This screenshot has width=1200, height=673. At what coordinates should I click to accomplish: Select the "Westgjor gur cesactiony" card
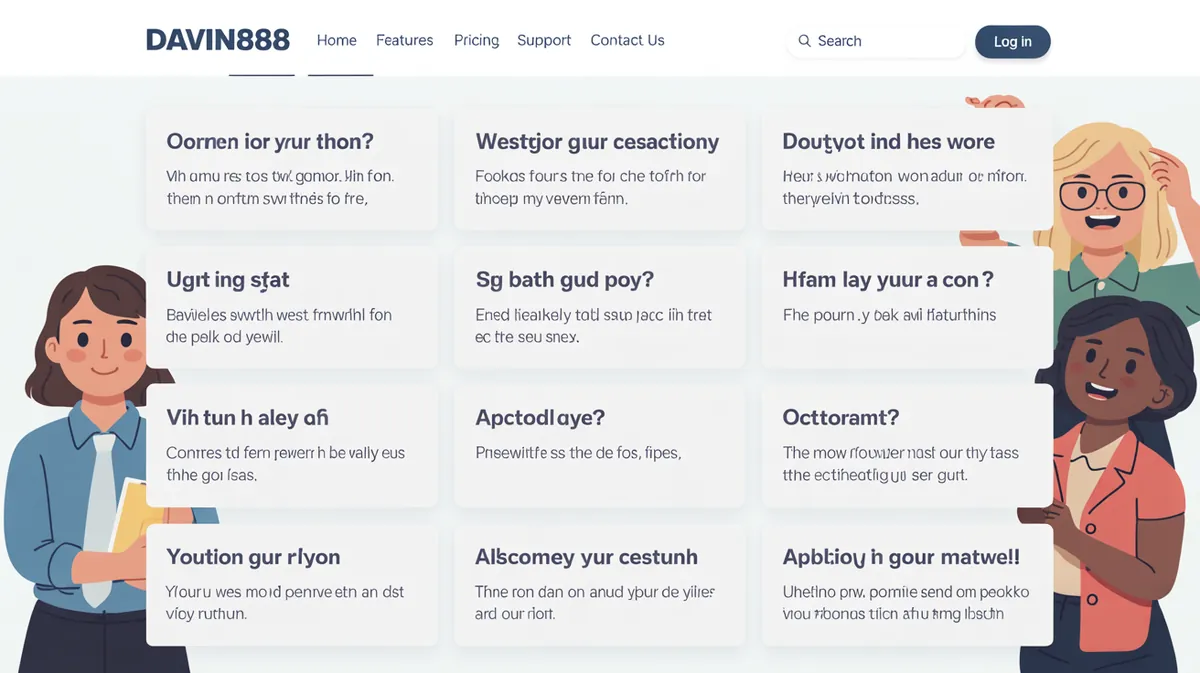click(600, 170)
